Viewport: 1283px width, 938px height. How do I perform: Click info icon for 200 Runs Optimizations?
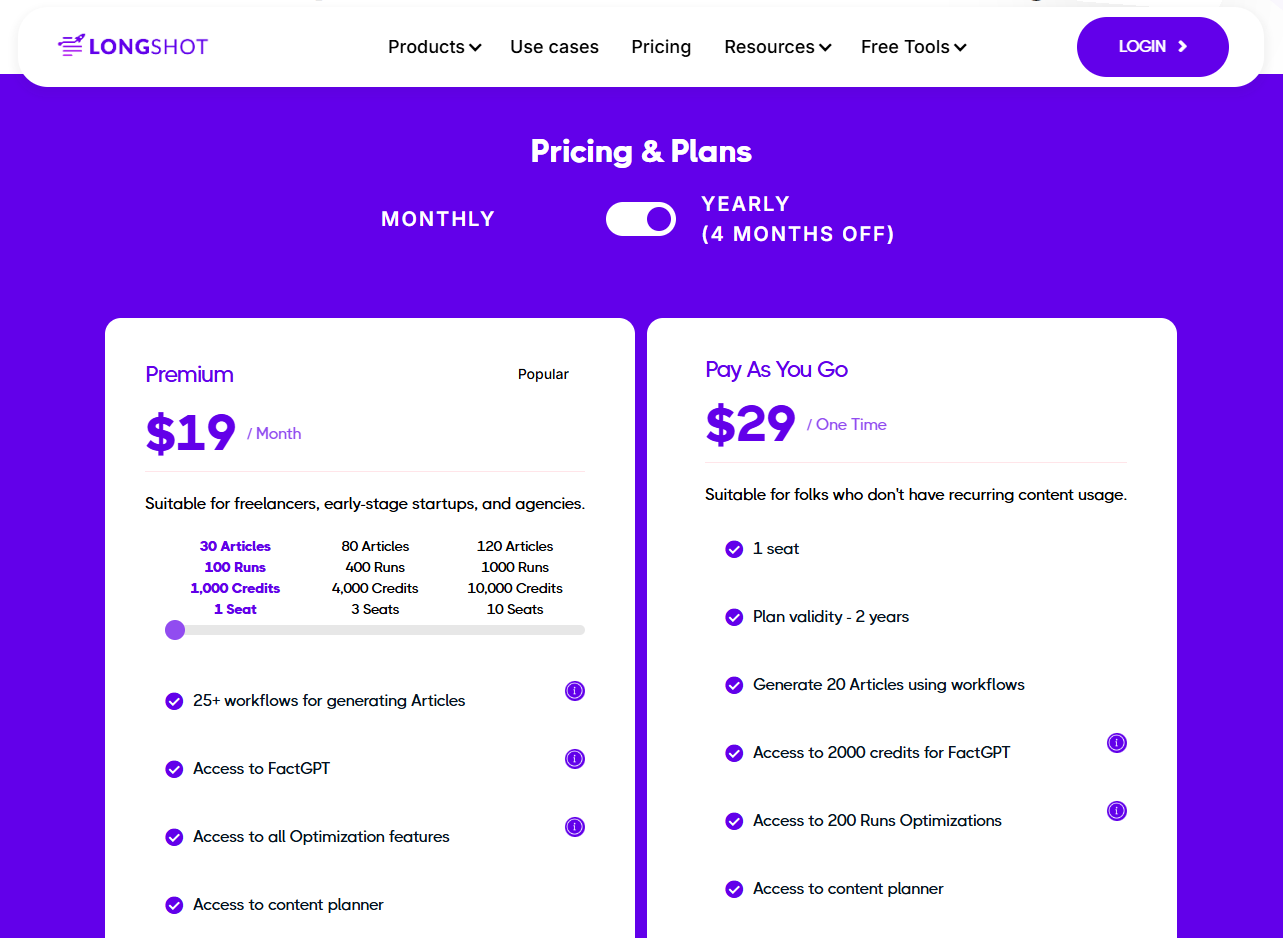point(1117,811)
